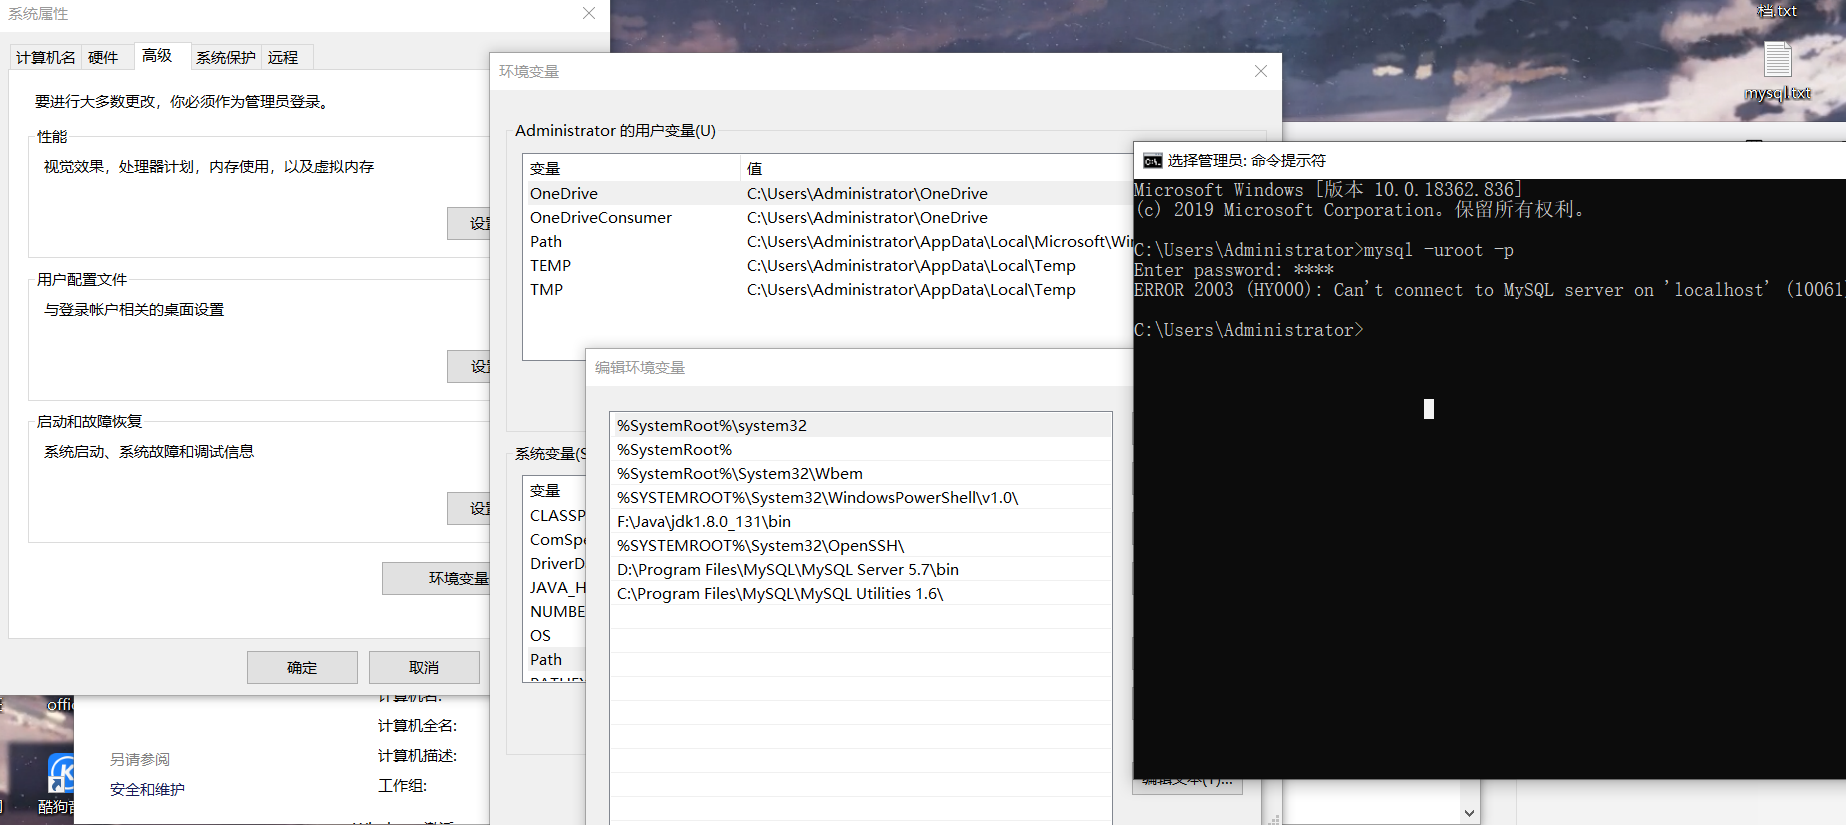Select the WindowsPowerShell\v1.0\ path entry
The width and height of the screenshot is (1846, 825).
pyautogui.click(x=861, y=497)
